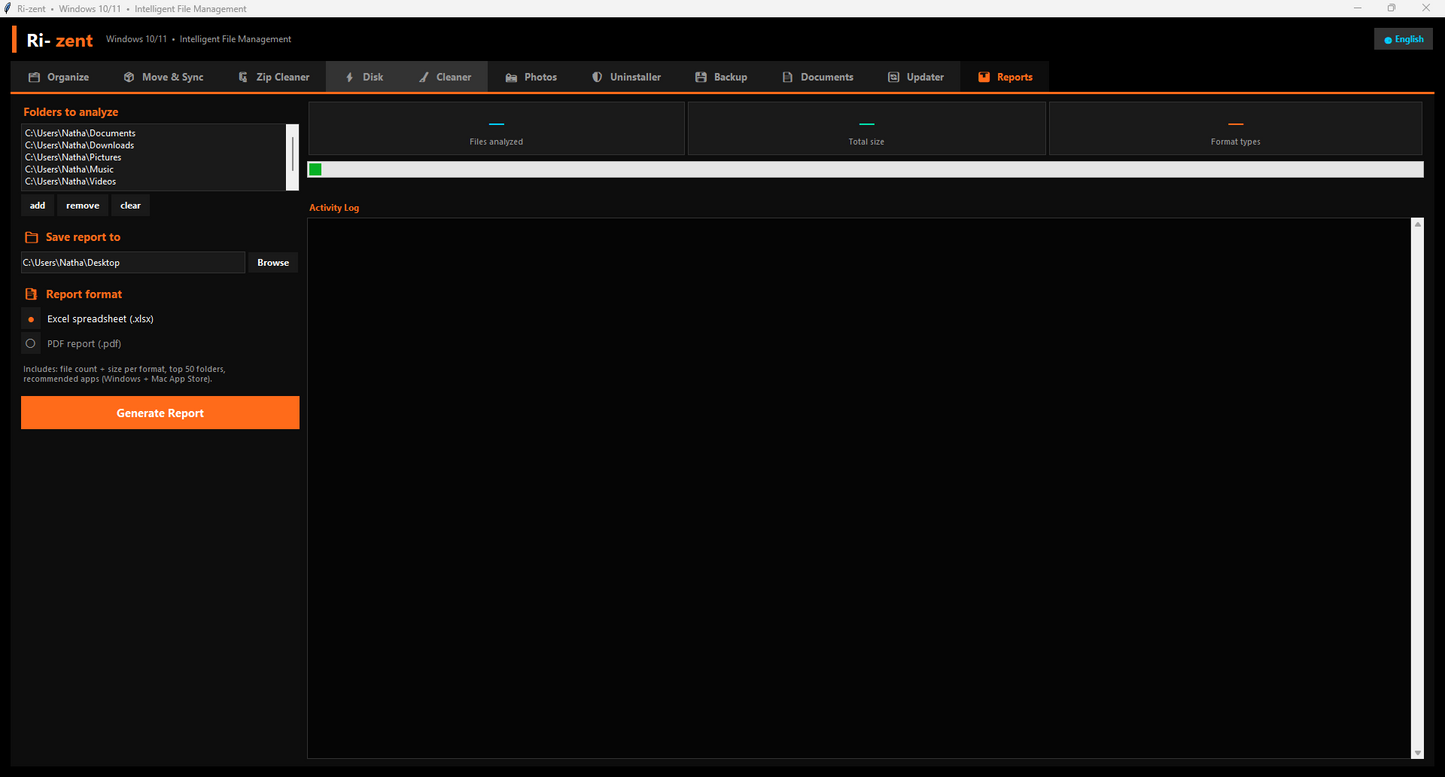
Task: Click Browse for report save location
Action: click(273, 263)
